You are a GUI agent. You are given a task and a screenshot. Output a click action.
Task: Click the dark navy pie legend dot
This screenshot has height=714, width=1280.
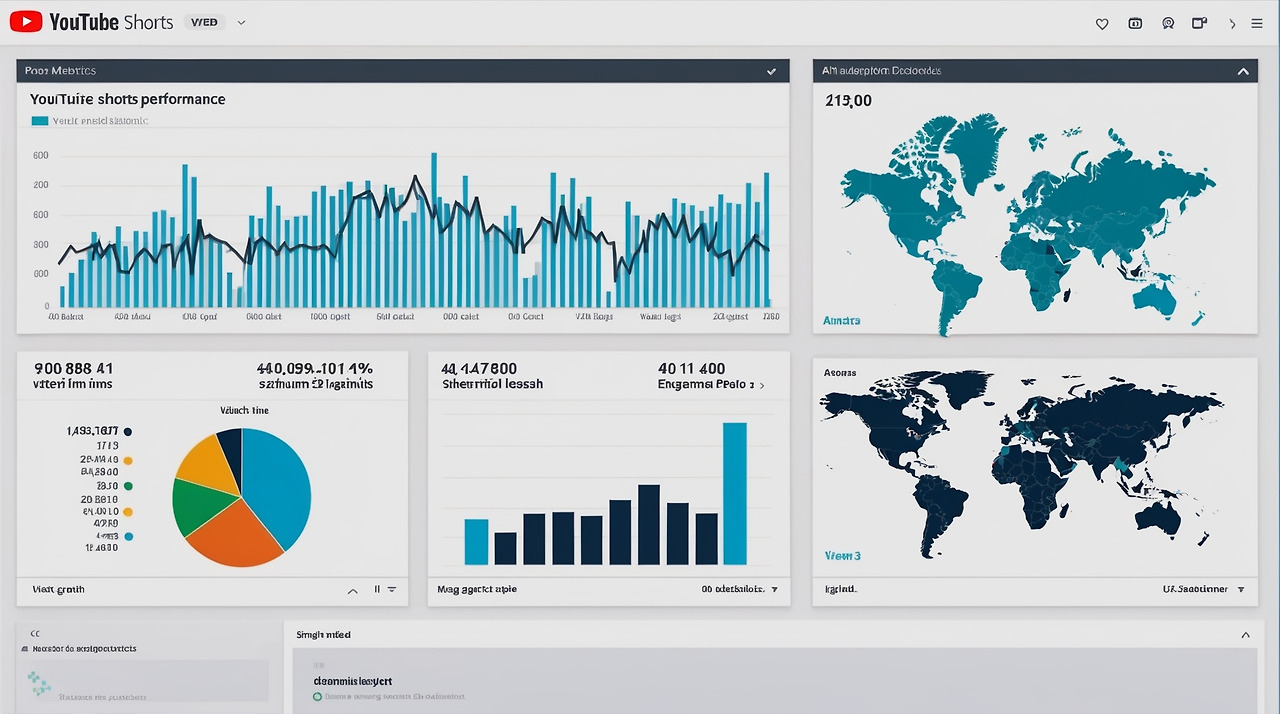tap(128, 432)
